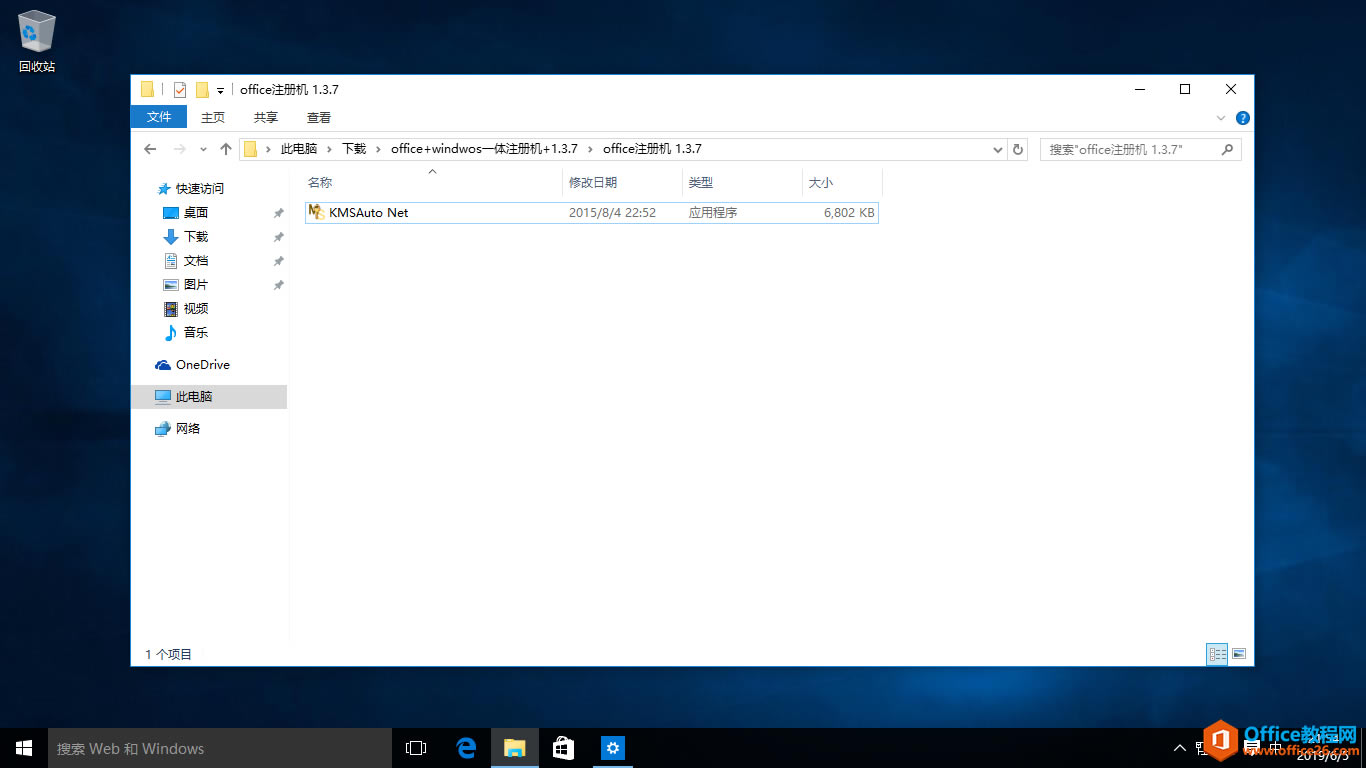This screenshot has width=1366, height=768.
Task: Open 图片 in the navigation pane
Action: tap(195, 284)
